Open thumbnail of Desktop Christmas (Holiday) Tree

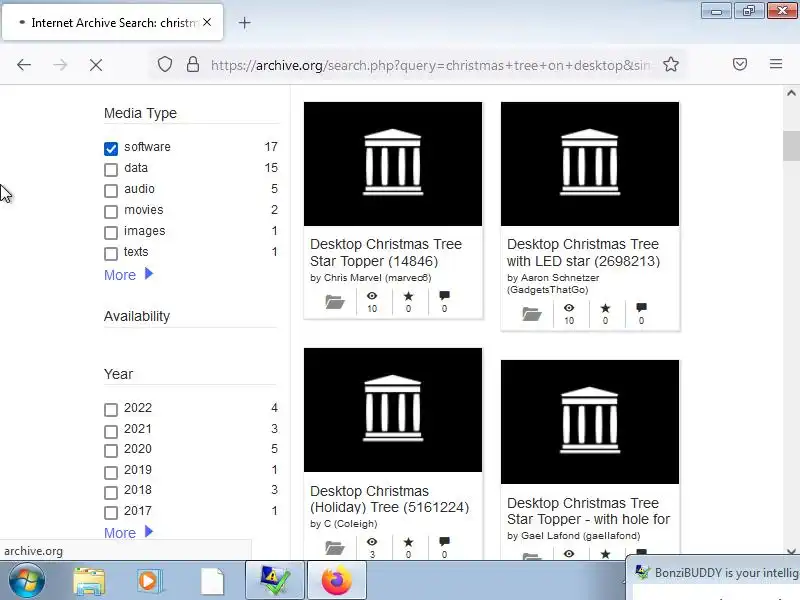tap(393, 410)
